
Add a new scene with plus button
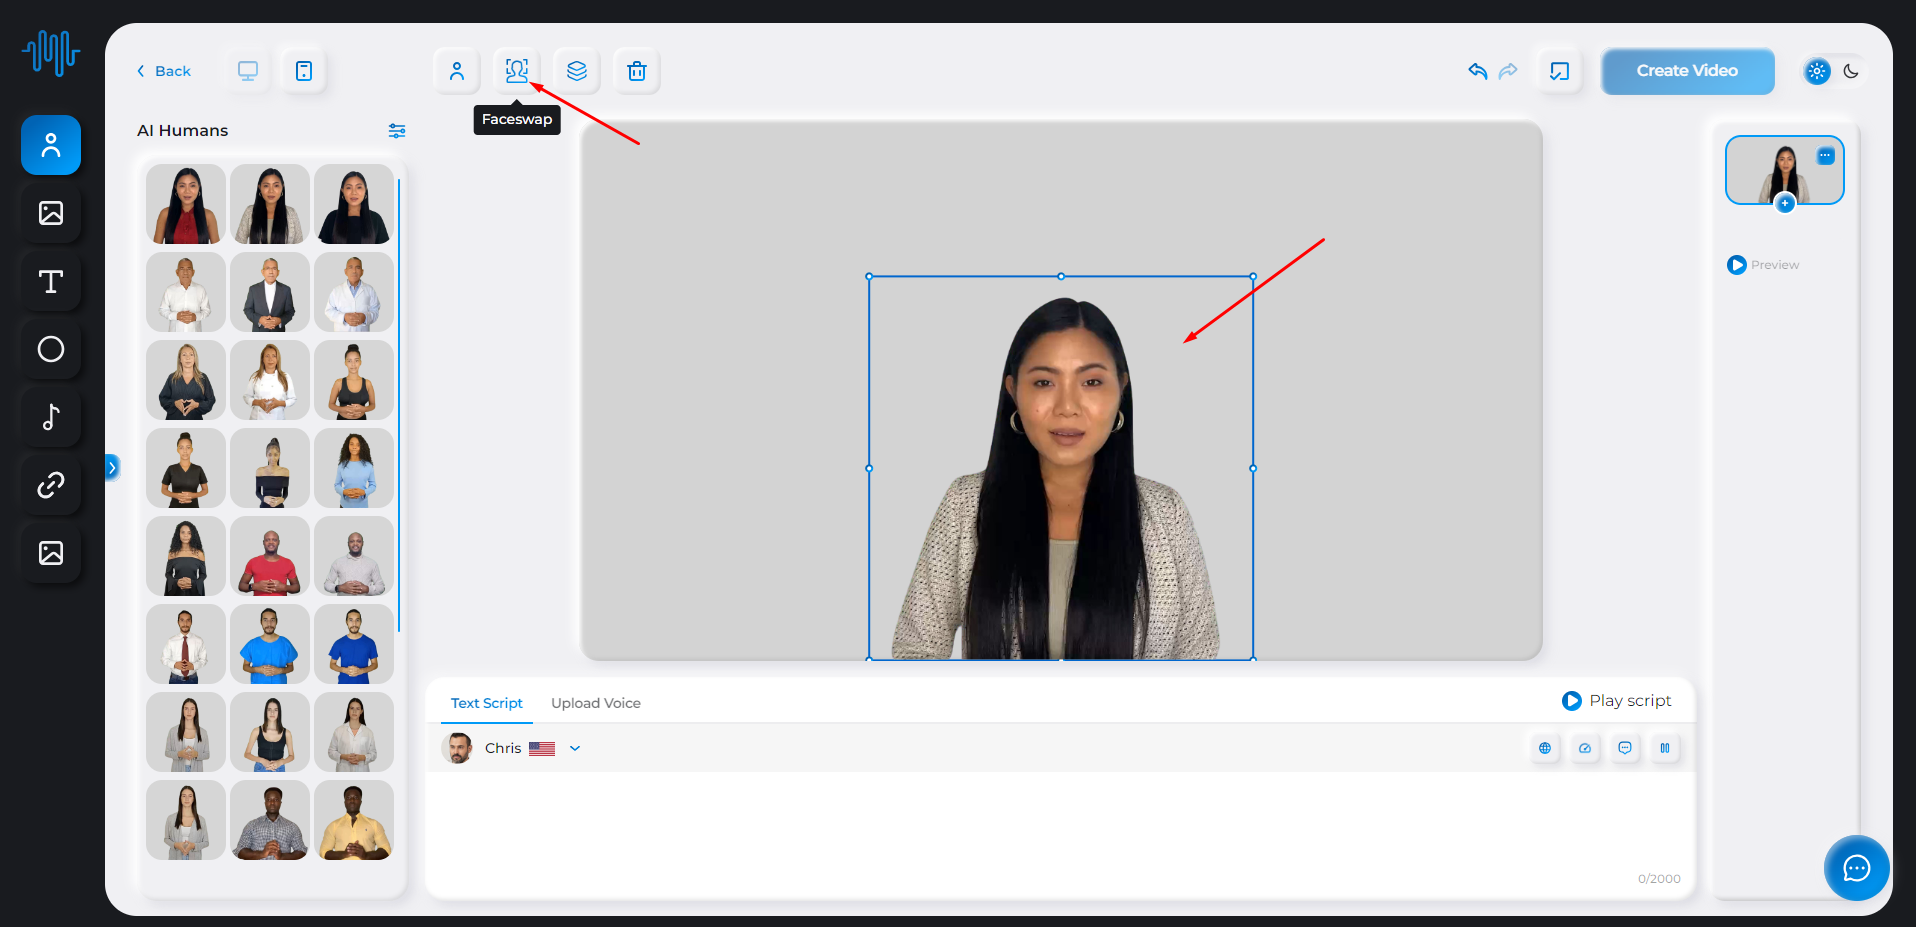(x=1785, y=203)
